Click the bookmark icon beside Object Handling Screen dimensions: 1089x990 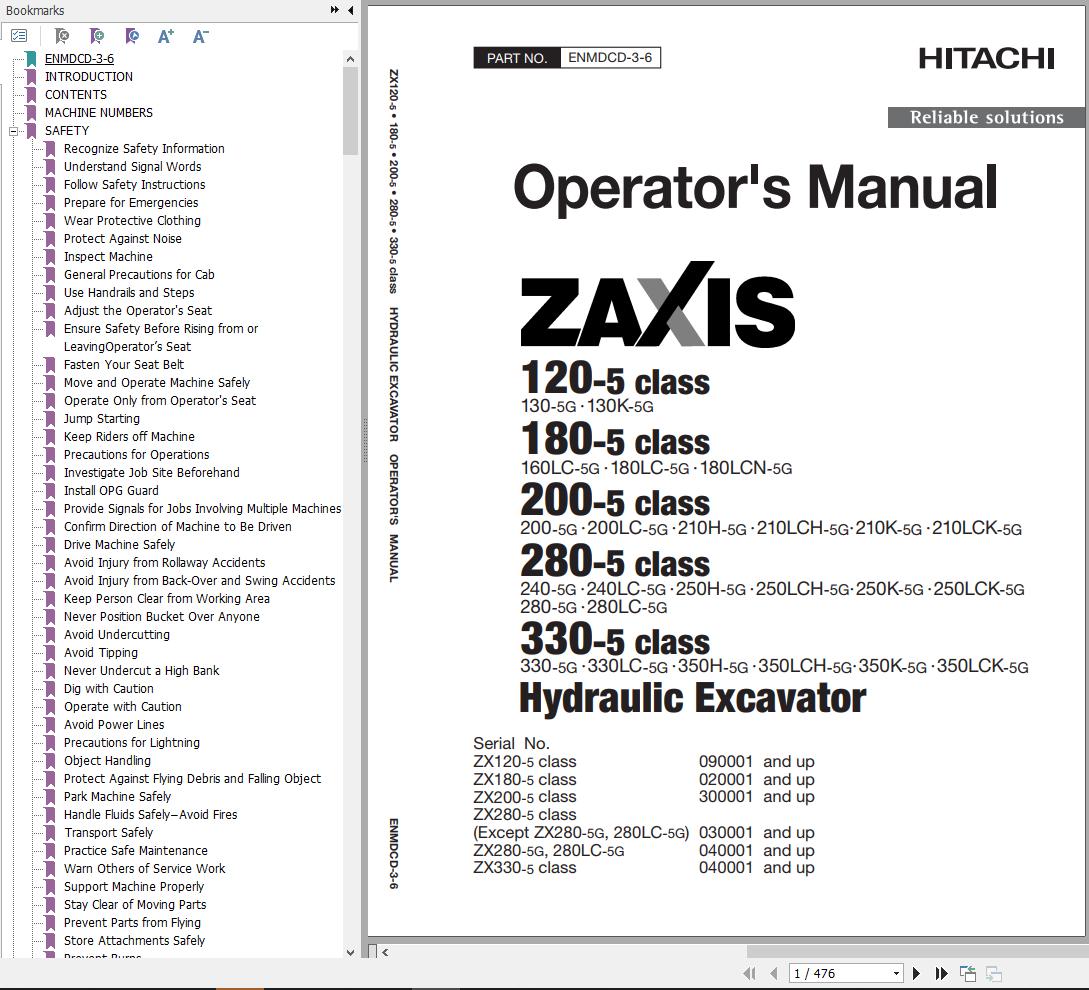(50, 761)
